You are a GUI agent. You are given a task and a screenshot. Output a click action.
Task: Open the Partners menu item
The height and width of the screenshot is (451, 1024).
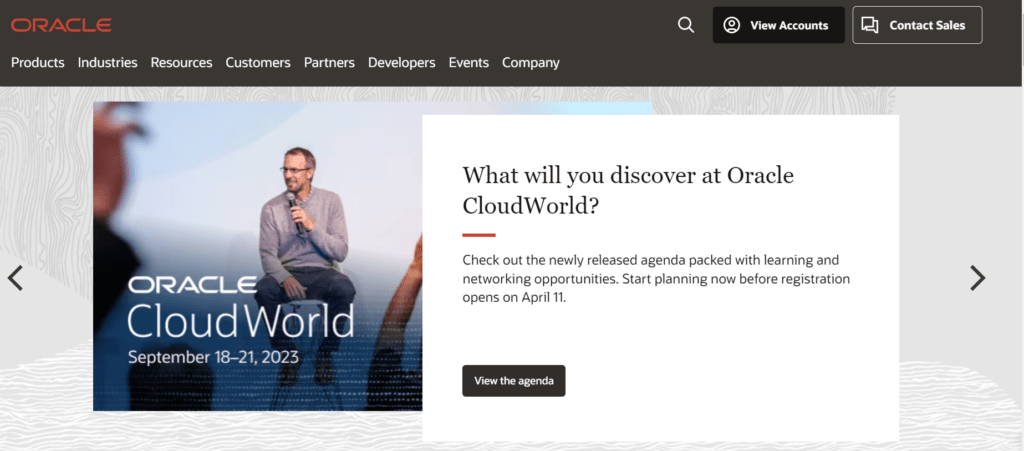[x=329, y=62]
